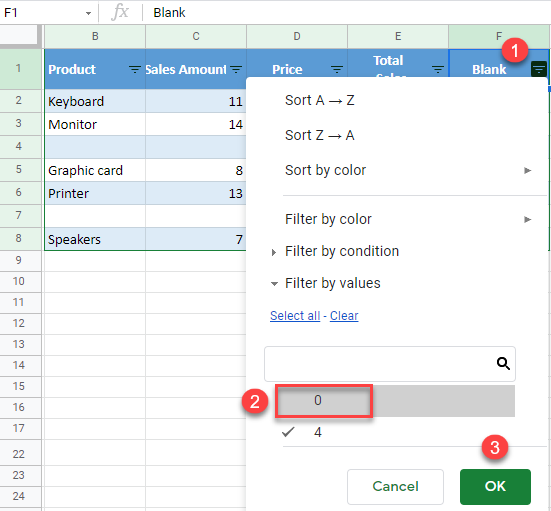This screenshot has height=511, width=551.
Task: Click the Blank column filter icon
Action: click(x=539, y=69)
